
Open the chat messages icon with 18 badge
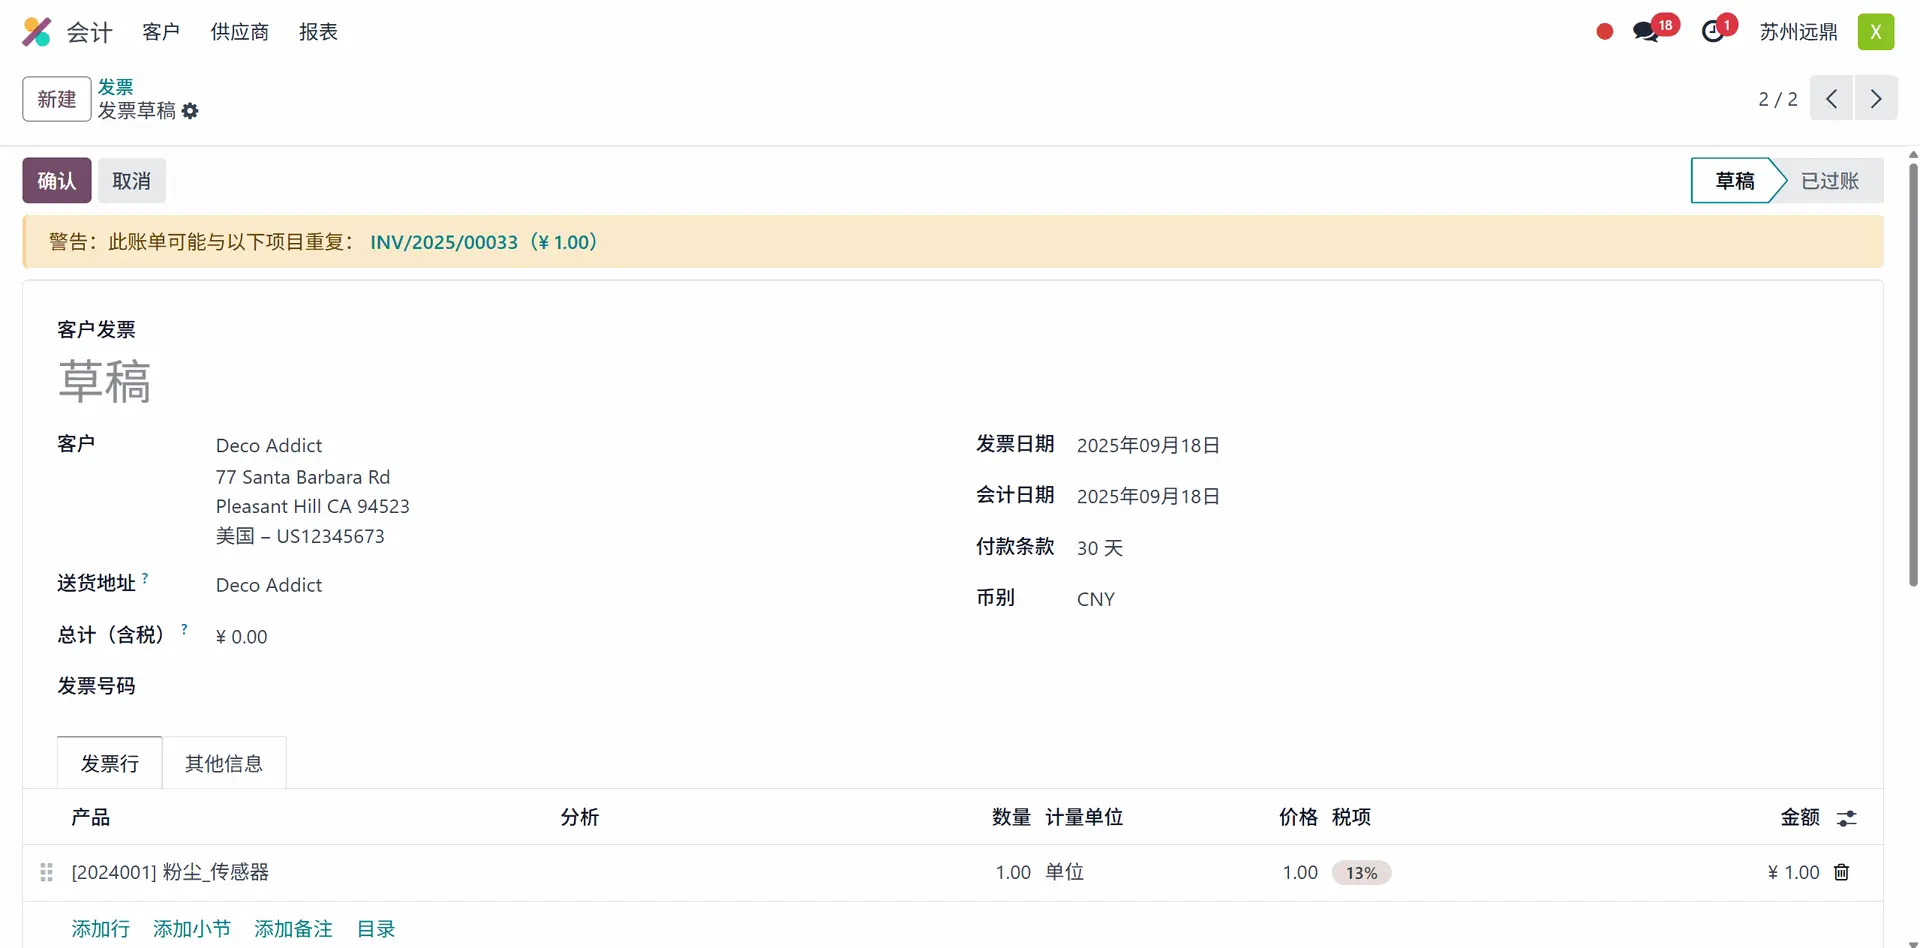(1645, 32)
